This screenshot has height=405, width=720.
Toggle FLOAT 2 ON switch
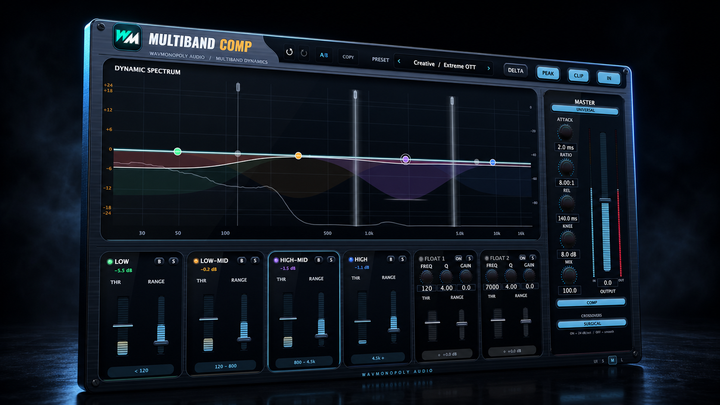point(523,258)
